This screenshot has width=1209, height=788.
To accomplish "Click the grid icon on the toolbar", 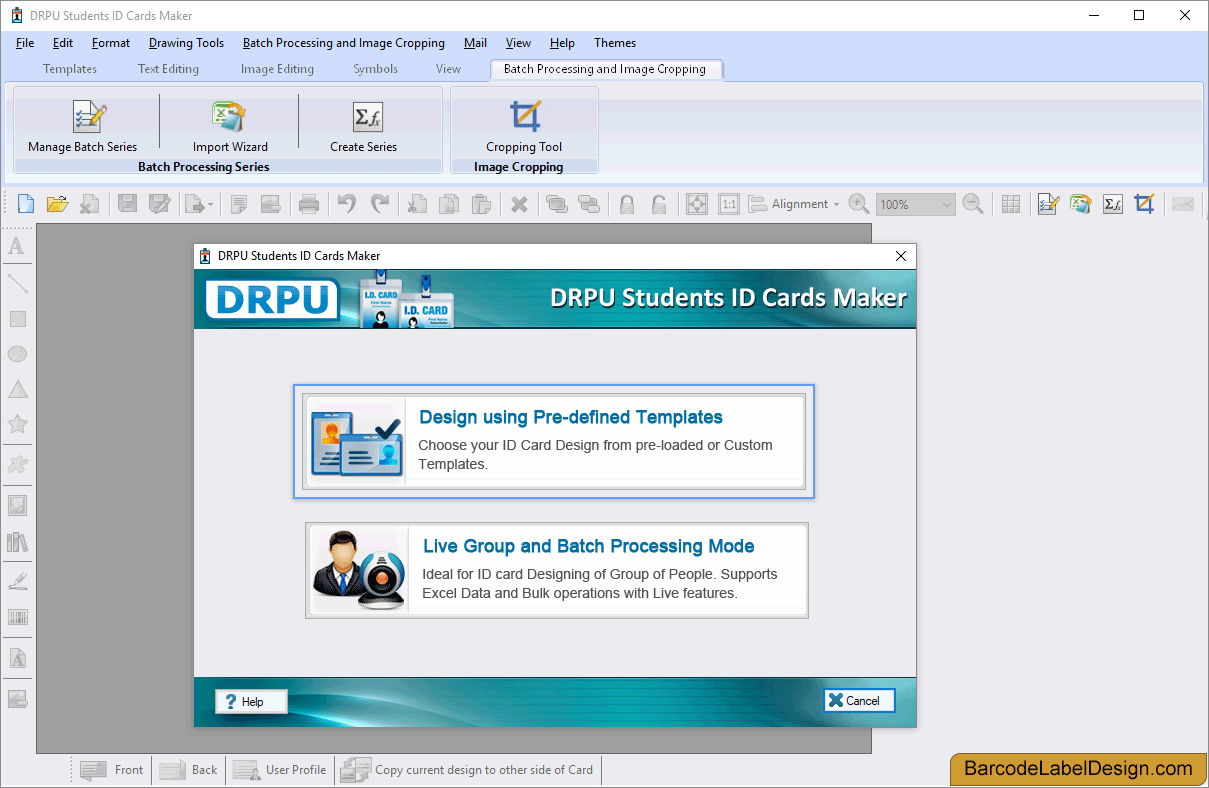I will coord(1010,204).
